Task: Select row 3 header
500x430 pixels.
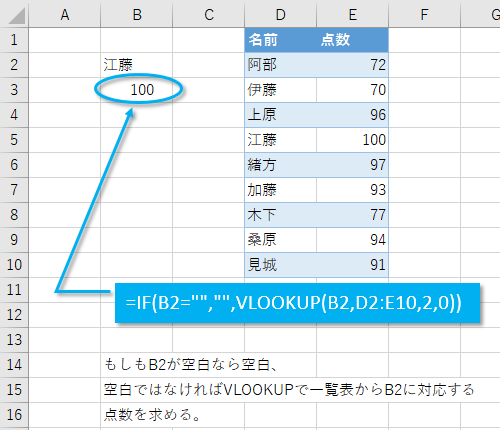Action: [14, 90]
